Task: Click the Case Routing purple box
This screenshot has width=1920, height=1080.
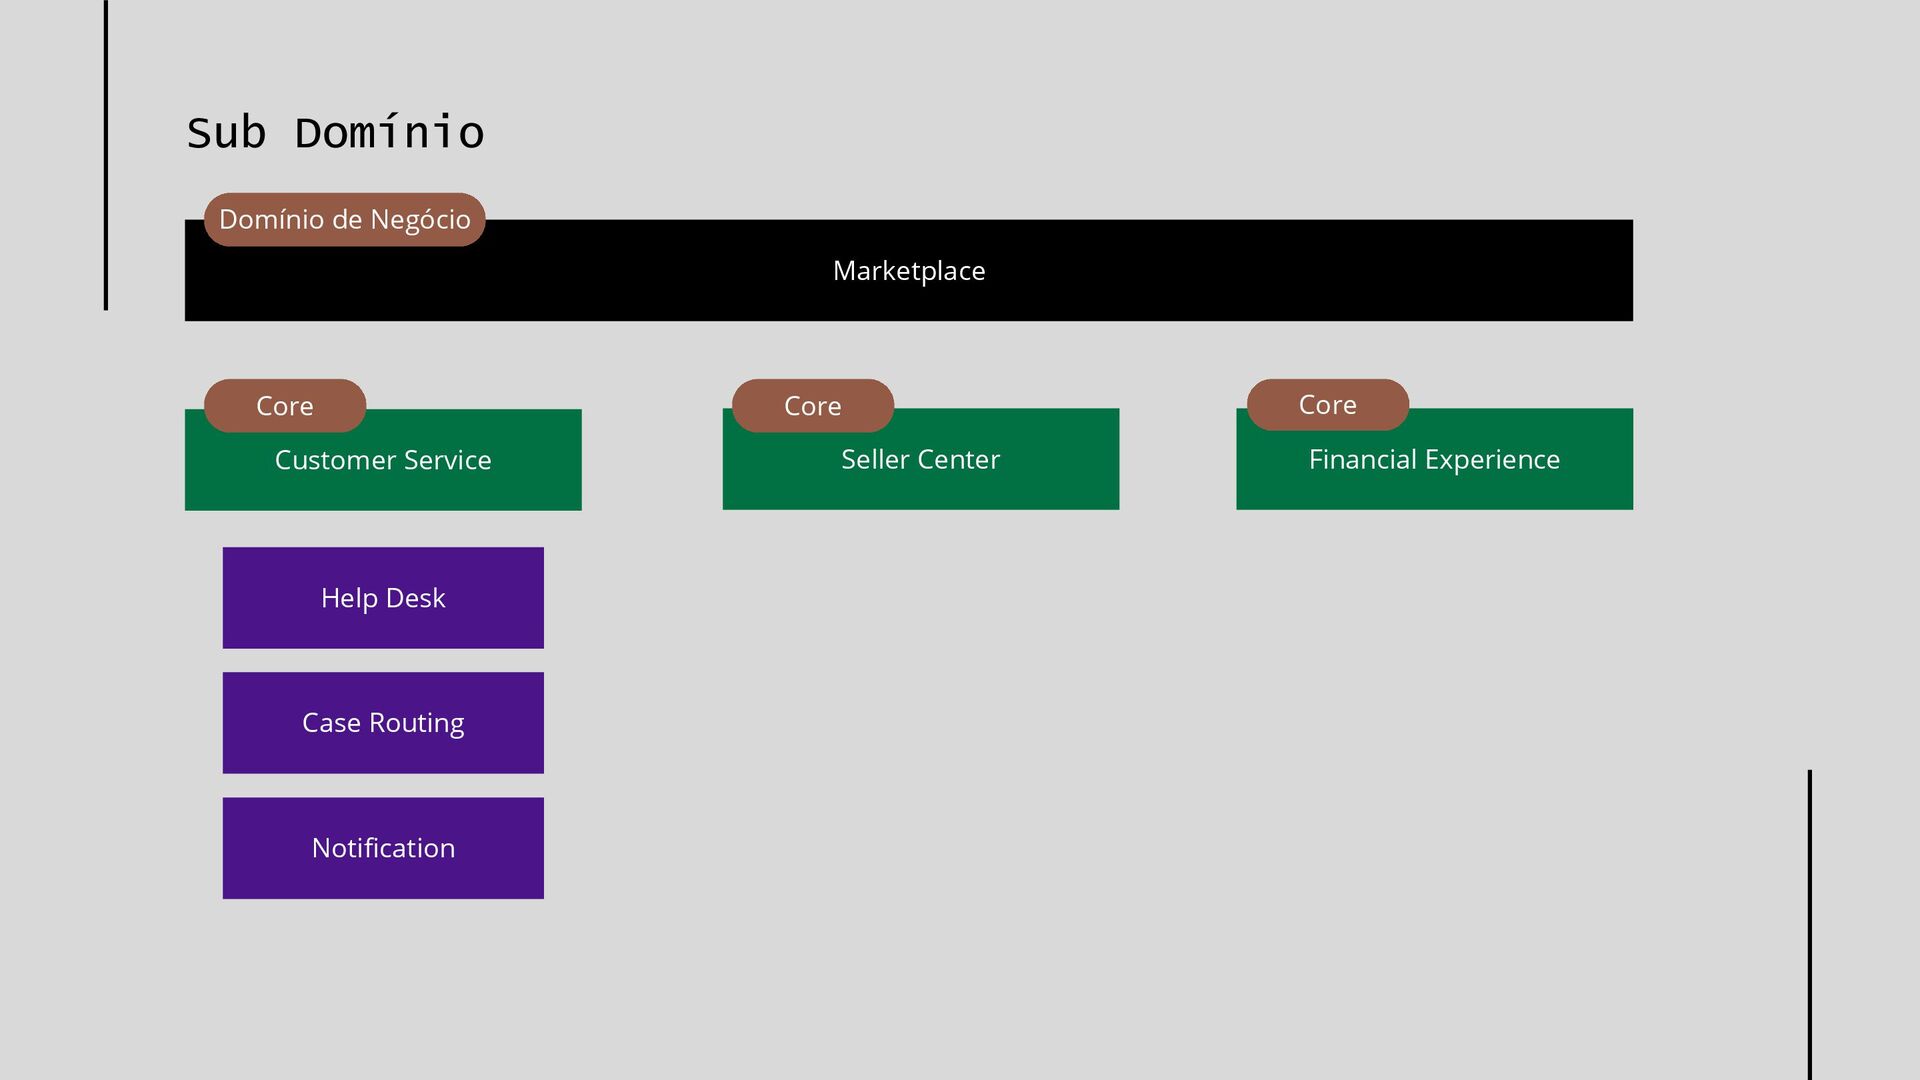Action: 383,723
